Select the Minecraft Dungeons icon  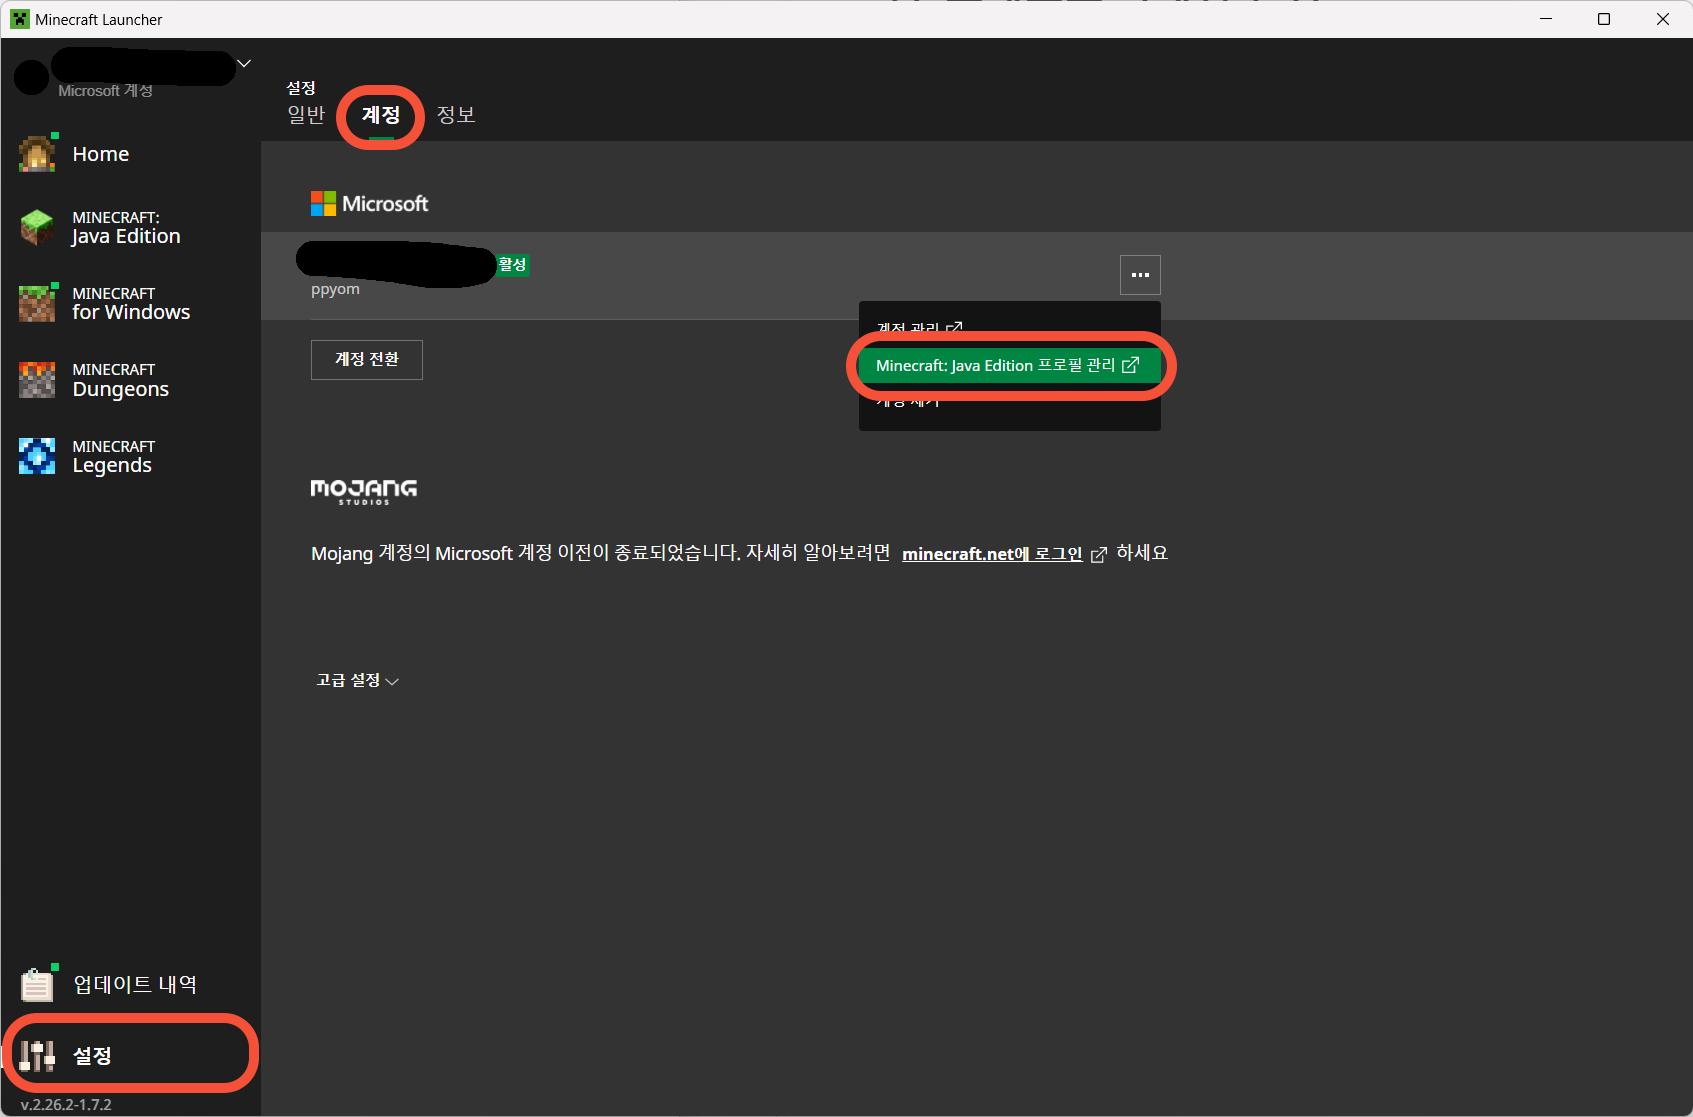coord(37,380)
